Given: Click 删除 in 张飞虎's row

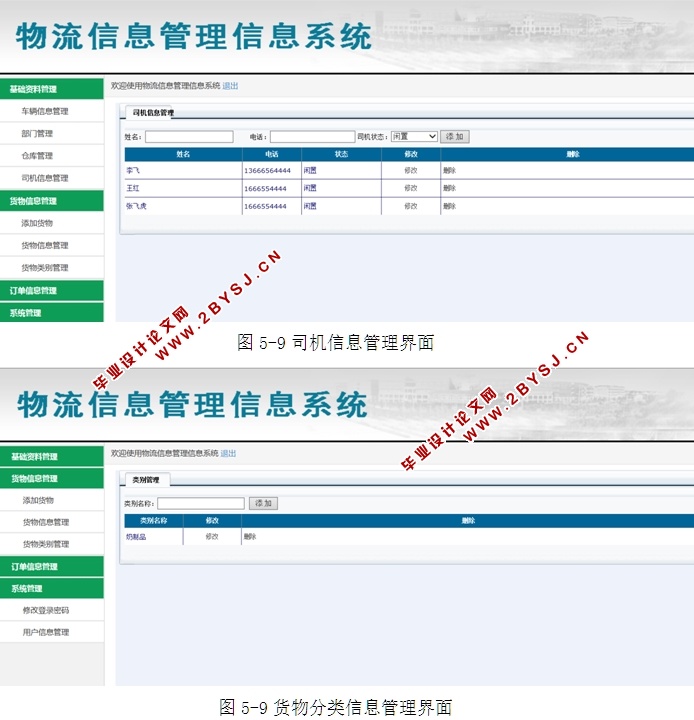Looking at the screenshot, I should pyautogui.click(x=449, y=206).
